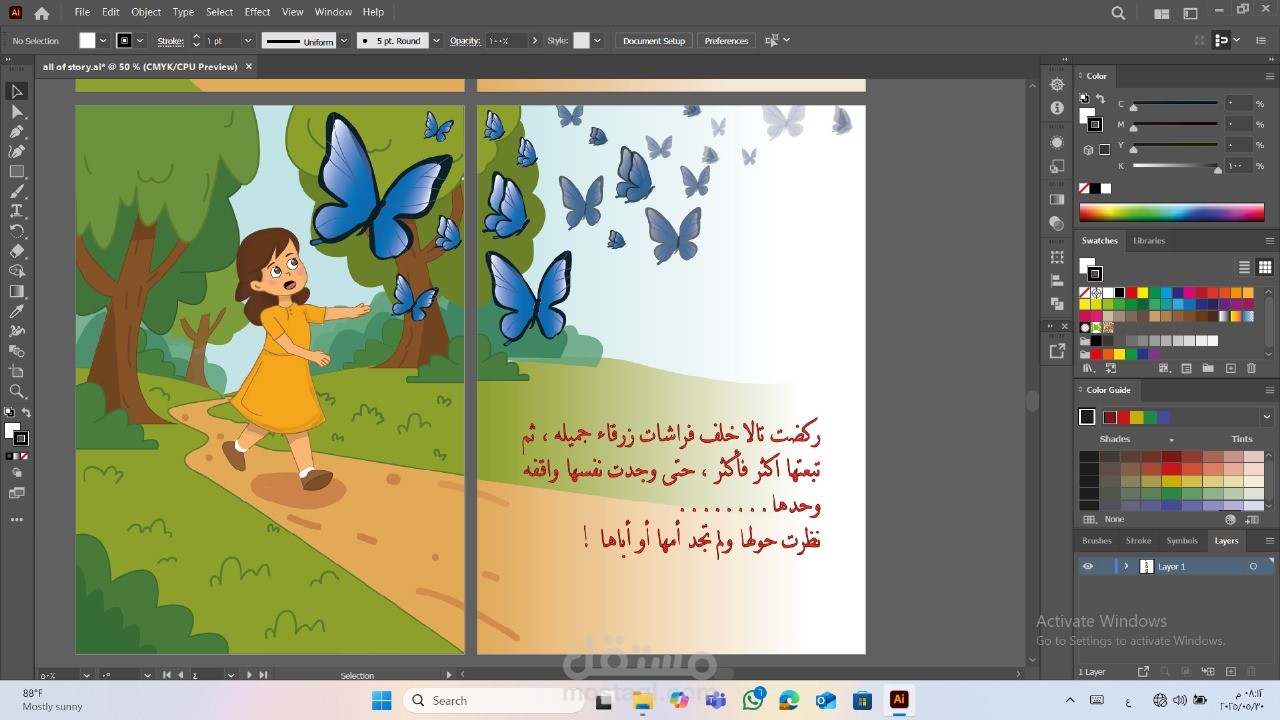
Task: Click the Document Setup button
Action: point(654,41)
